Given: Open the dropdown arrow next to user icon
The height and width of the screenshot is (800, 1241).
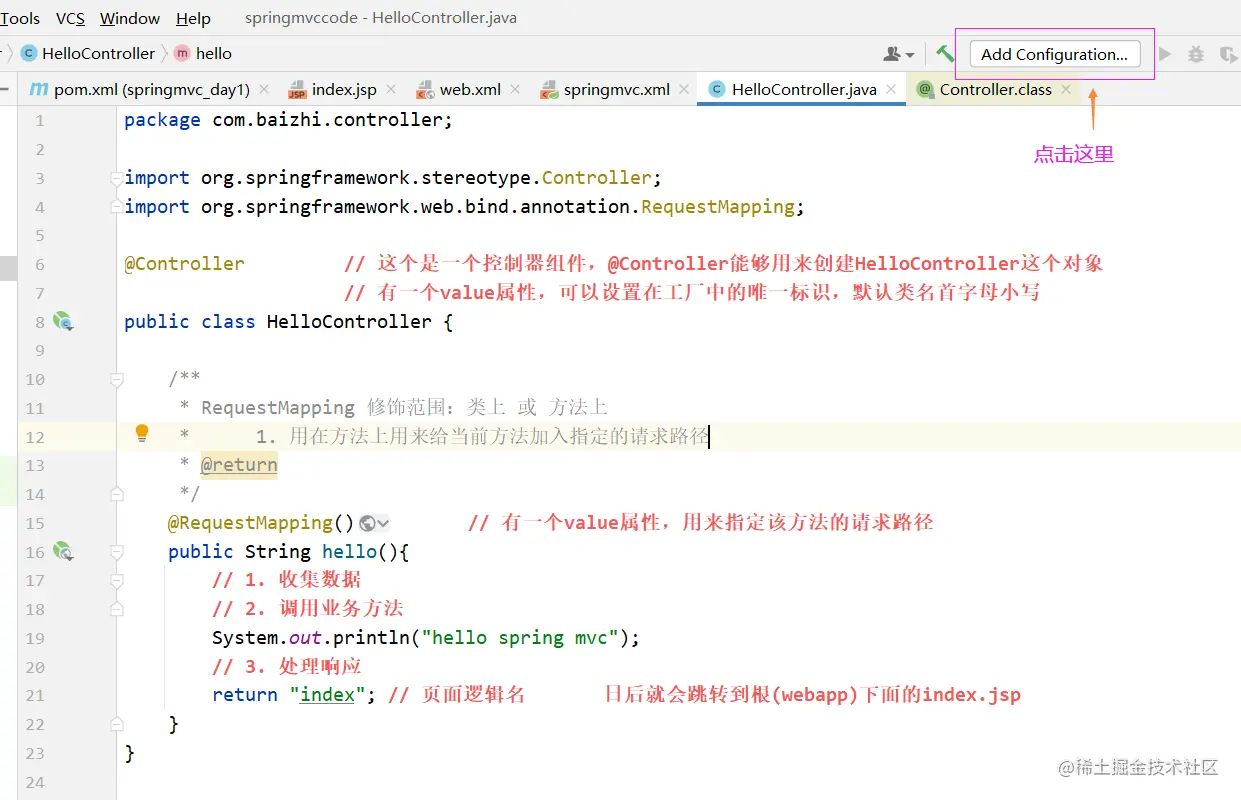Looking at the screenshot, I should coord(910,55).
